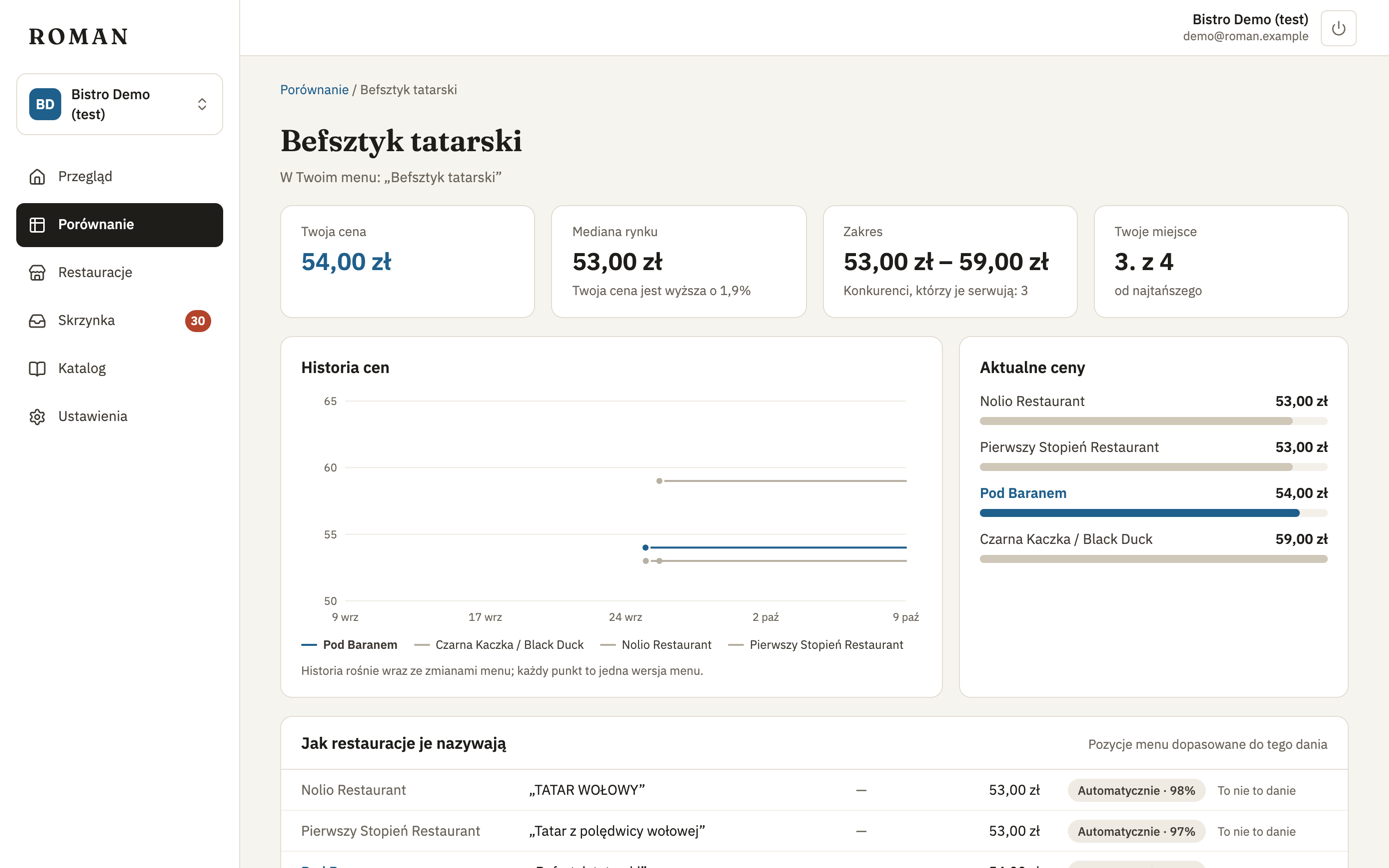Click the 'Automatycznie · 98%' match badge
The image size is (1389, 868).
tap(1137, 791)
